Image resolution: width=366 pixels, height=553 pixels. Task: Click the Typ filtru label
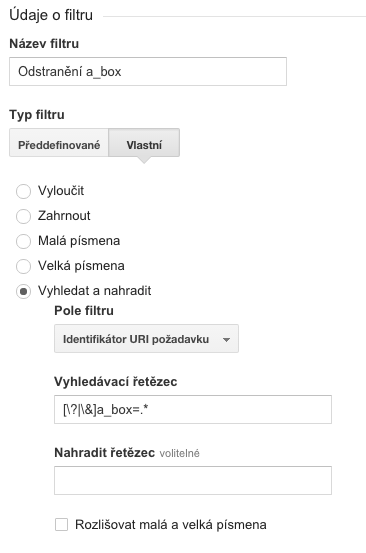tap(37, 115)
